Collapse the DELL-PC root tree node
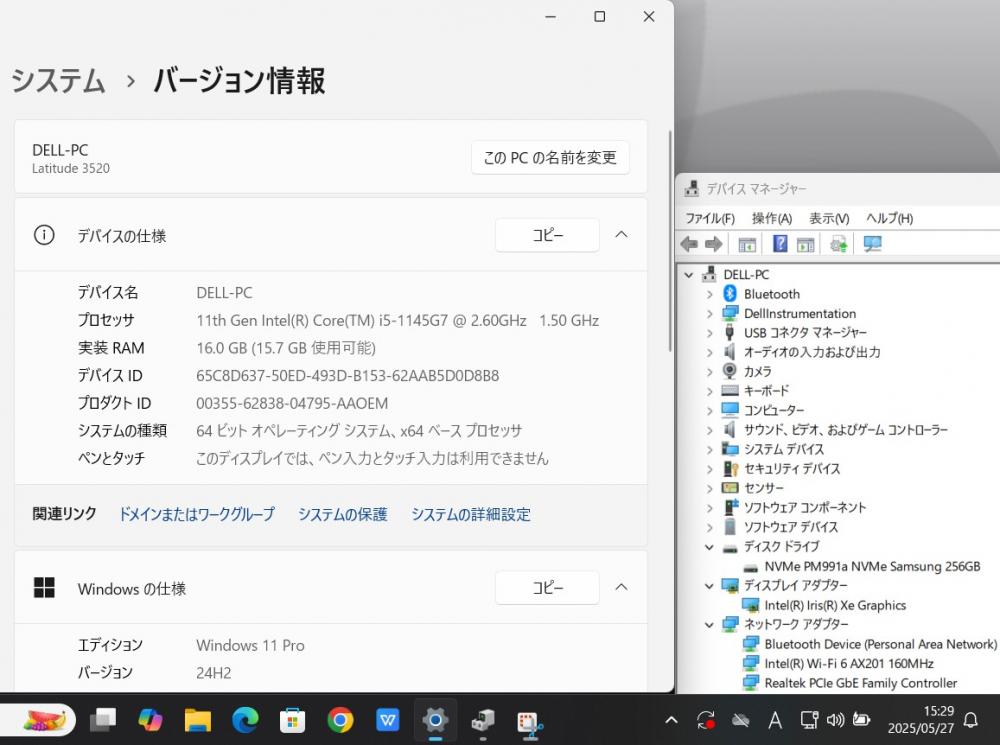 coord(689,275)
